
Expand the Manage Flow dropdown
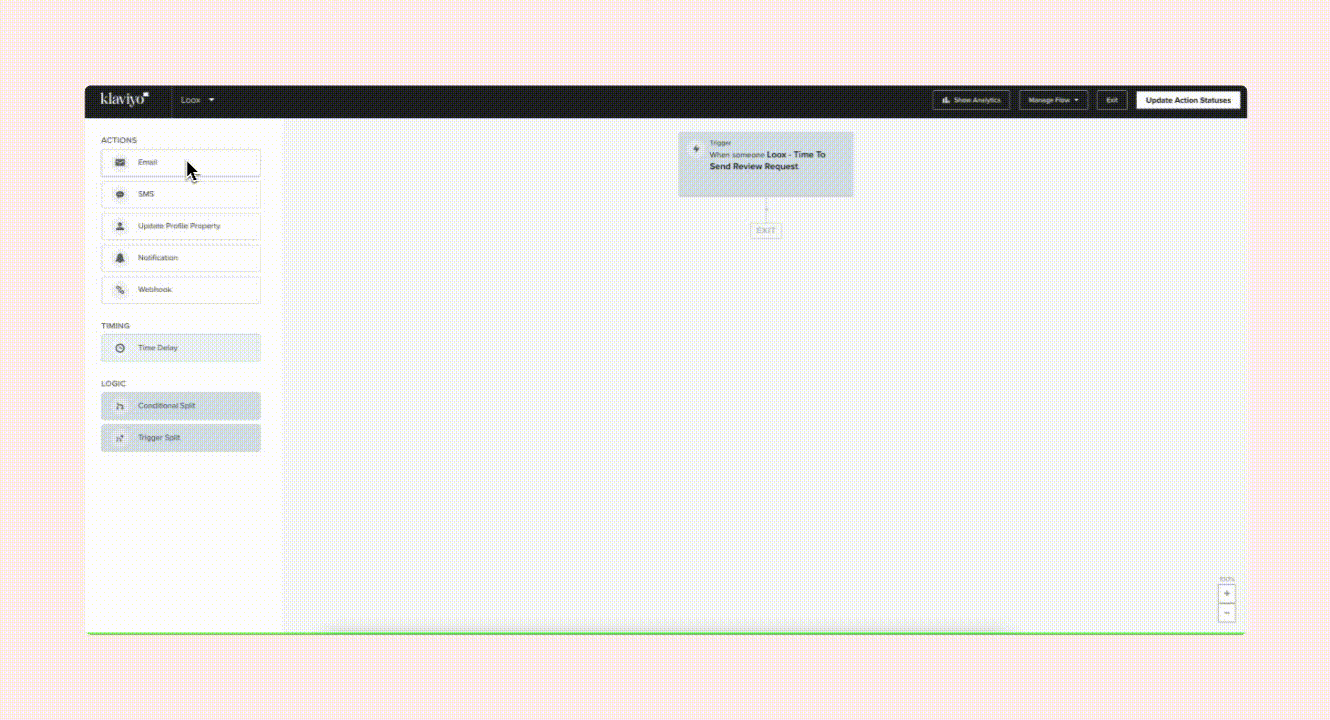[x=1053, y=100]
